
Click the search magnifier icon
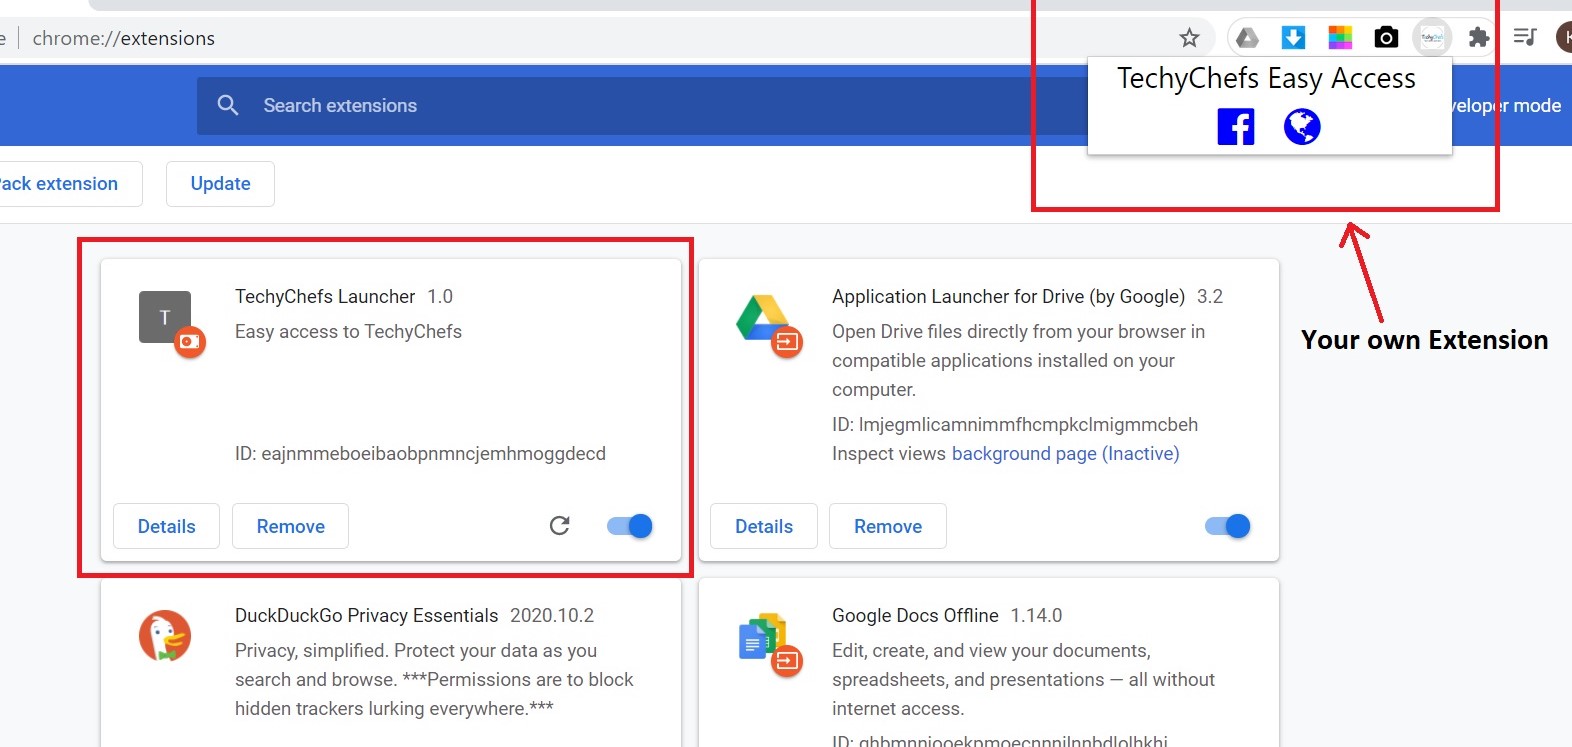tap(228, 105)
